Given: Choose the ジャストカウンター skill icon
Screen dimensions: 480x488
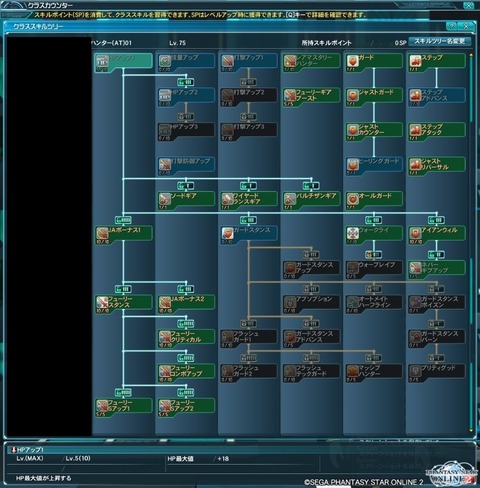Looking at the screenshot, I should coord(353,131).
